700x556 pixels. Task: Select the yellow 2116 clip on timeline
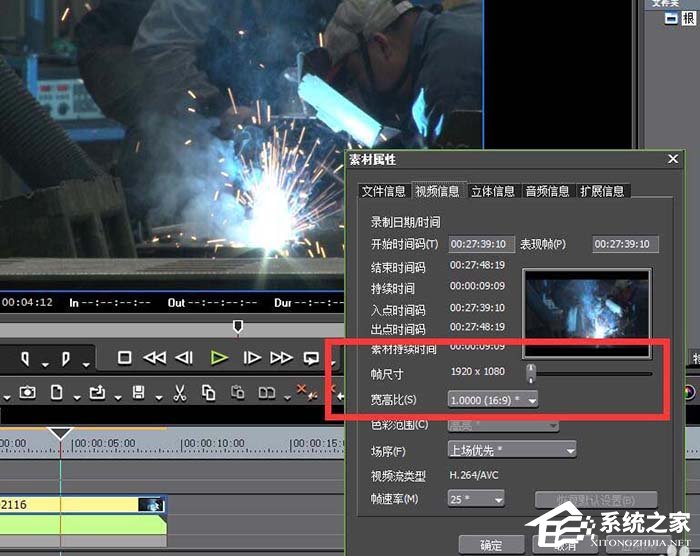click(x=70, y=506)
